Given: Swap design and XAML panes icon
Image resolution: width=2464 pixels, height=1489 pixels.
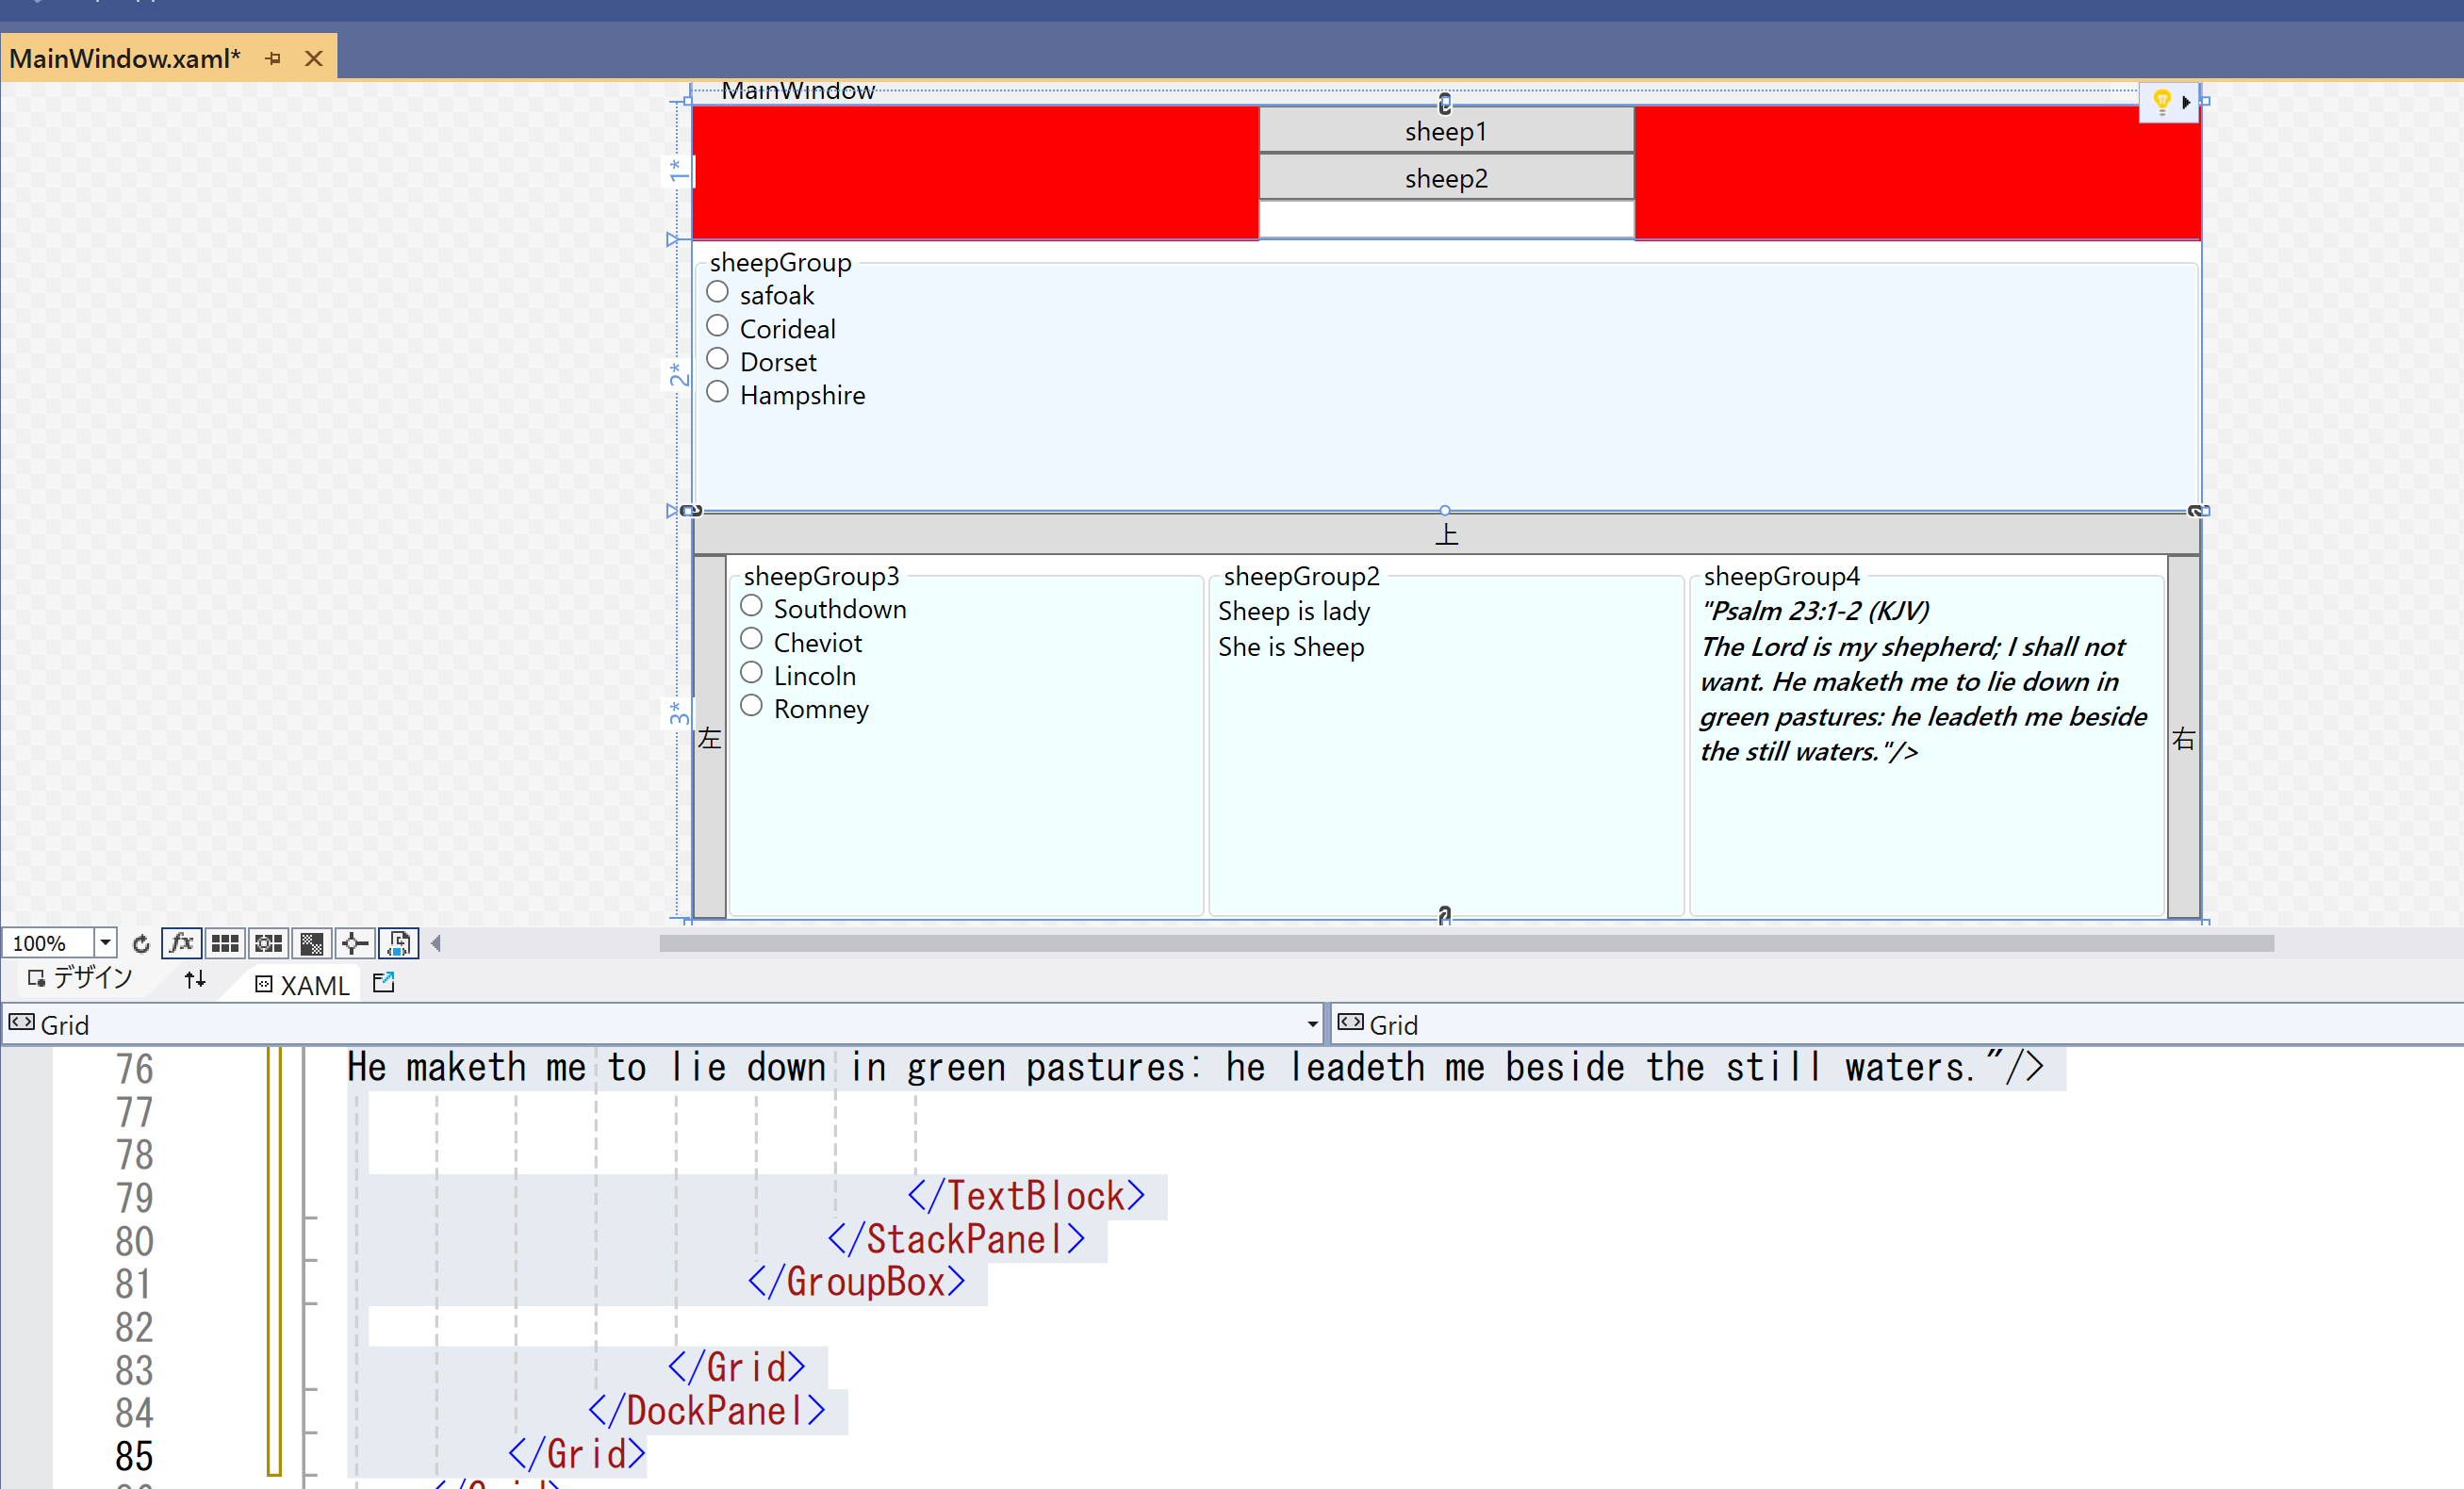Looking at the screenshot, I should click(195, 981).
